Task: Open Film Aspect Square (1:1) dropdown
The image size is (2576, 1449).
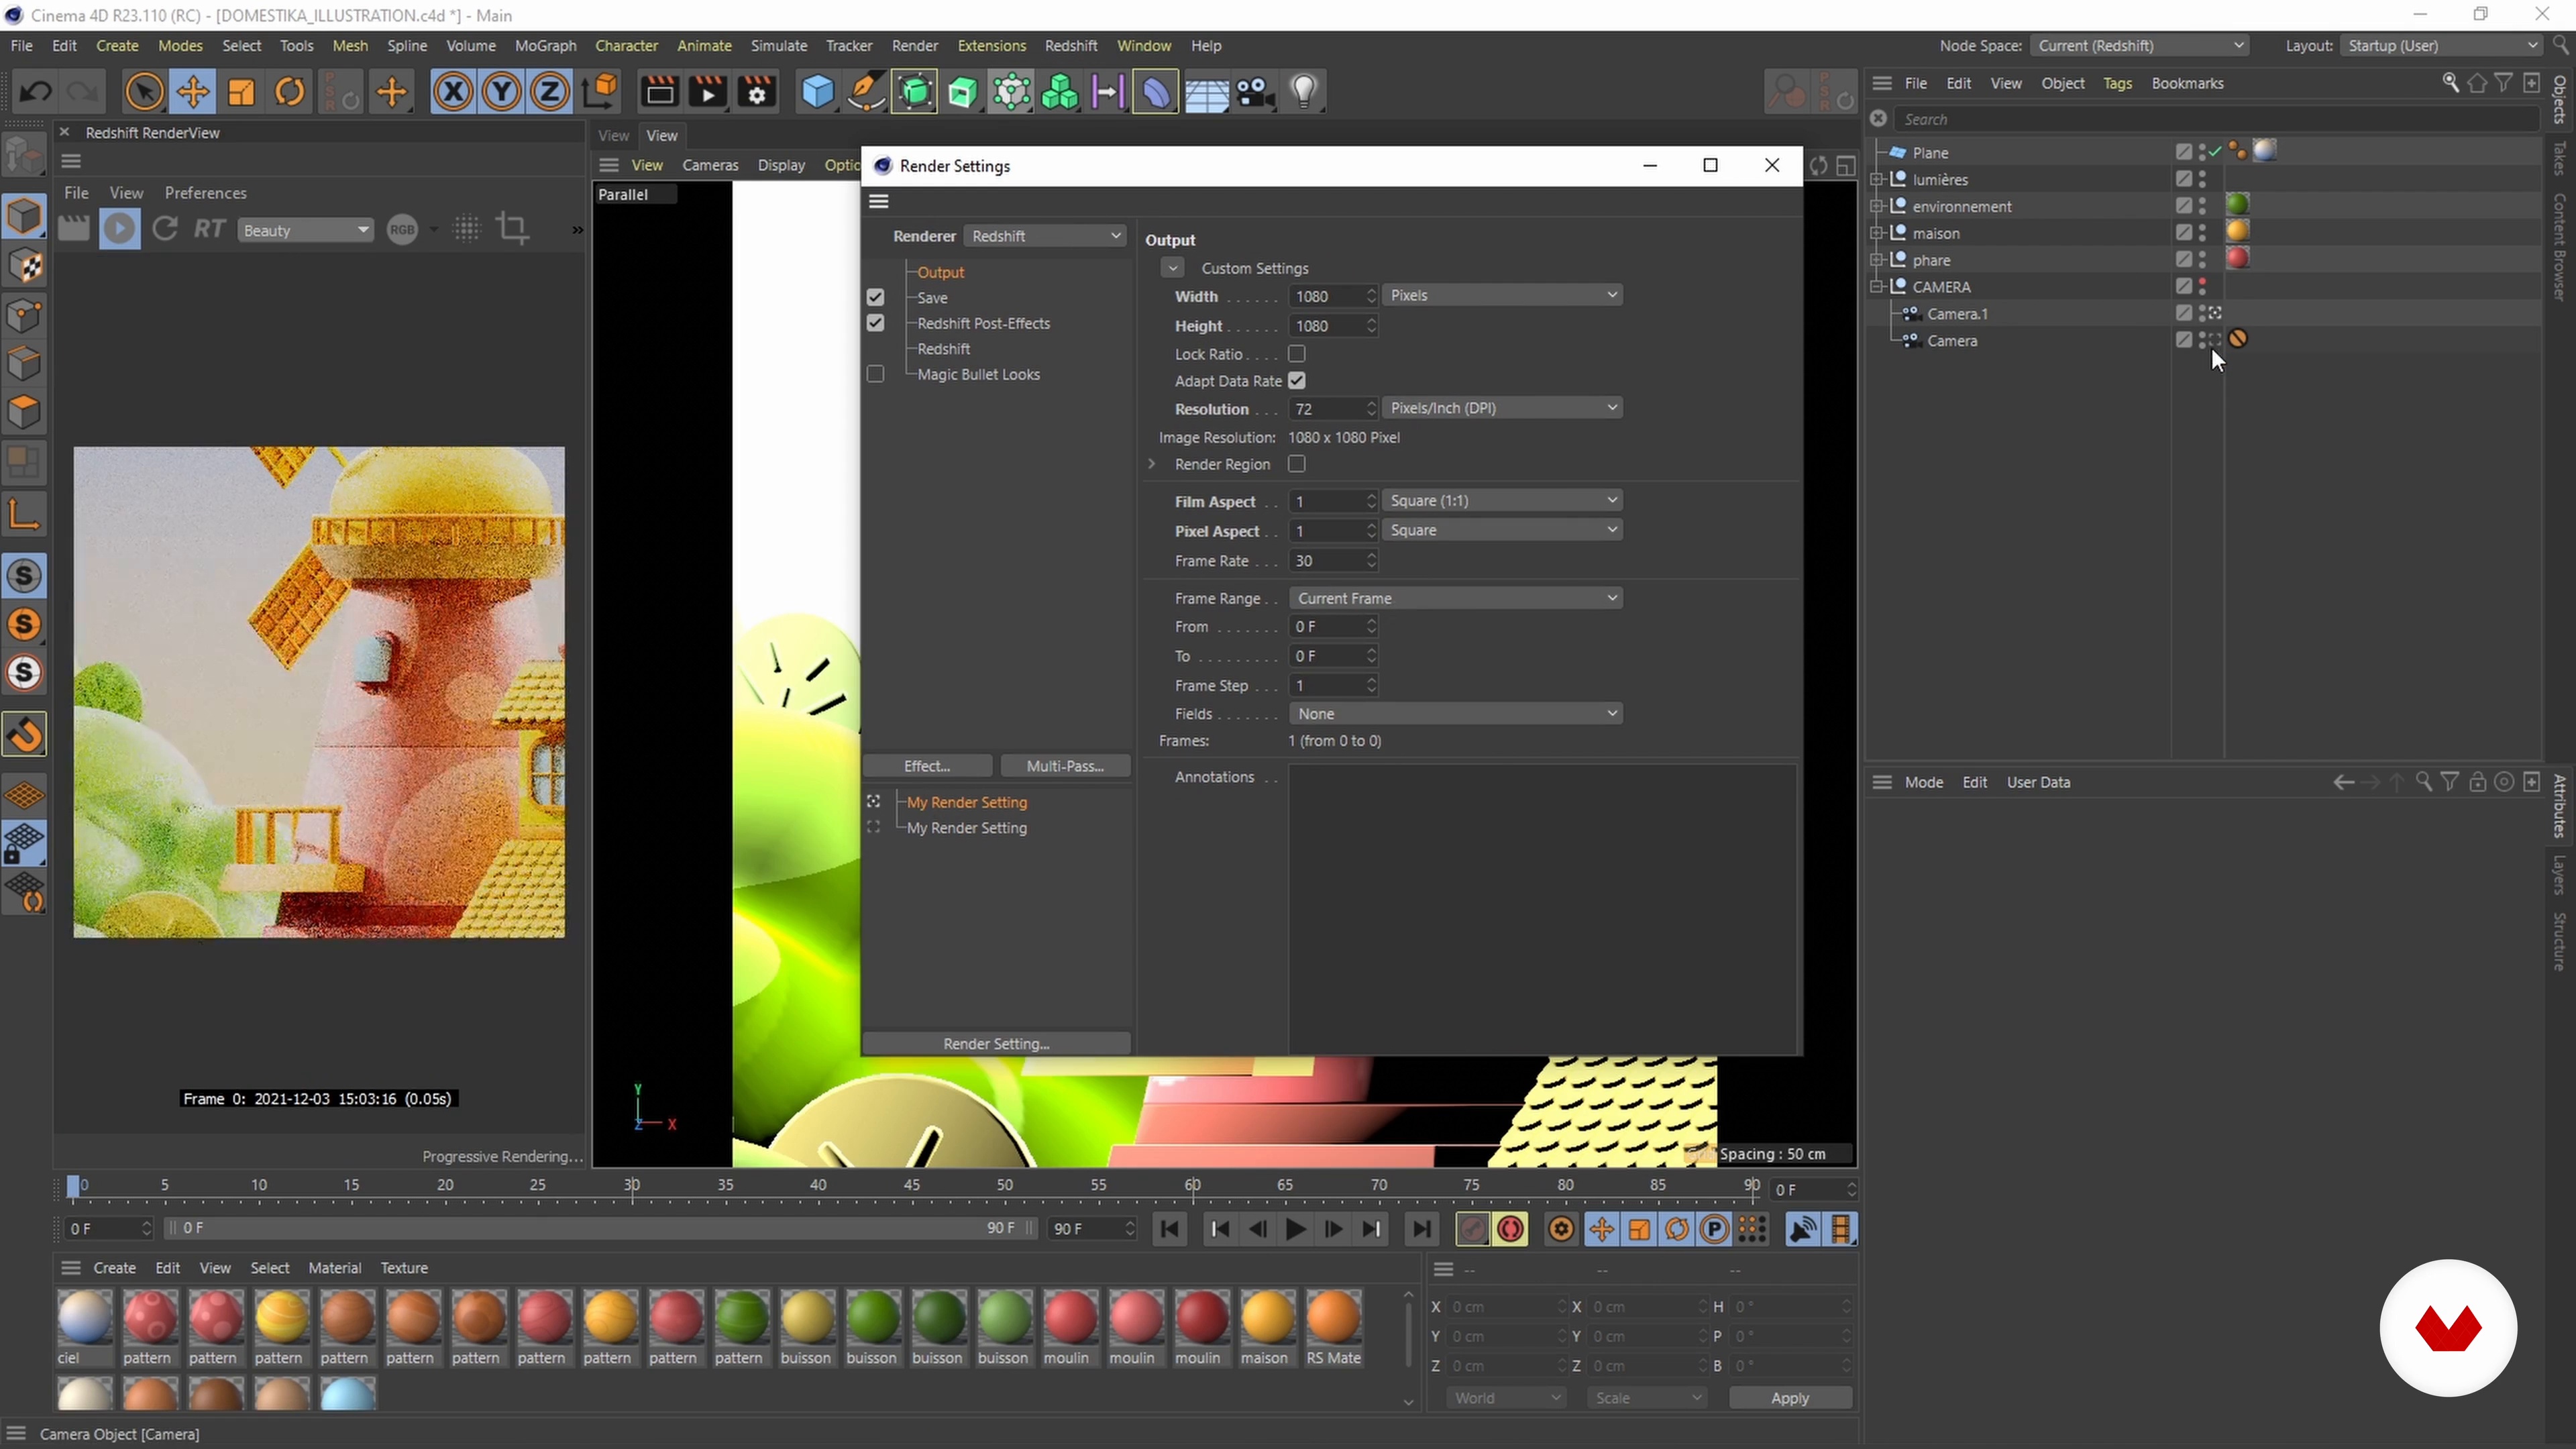Action: coord(1502,500)
